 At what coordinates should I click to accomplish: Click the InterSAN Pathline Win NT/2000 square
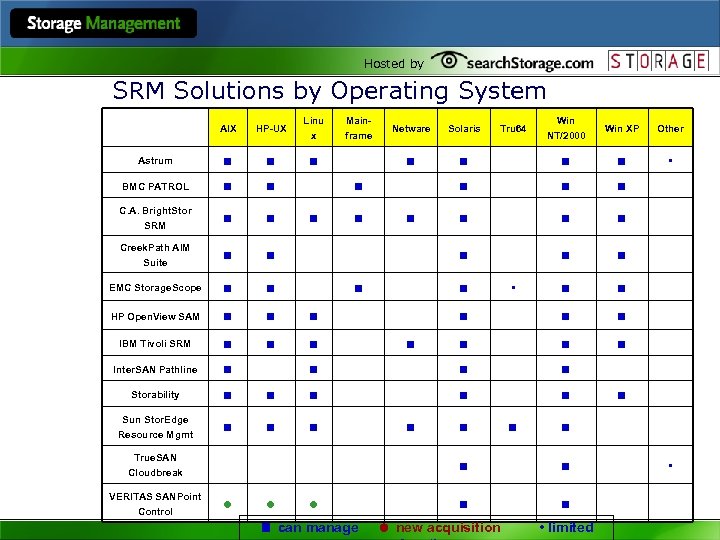pos(565,369)
